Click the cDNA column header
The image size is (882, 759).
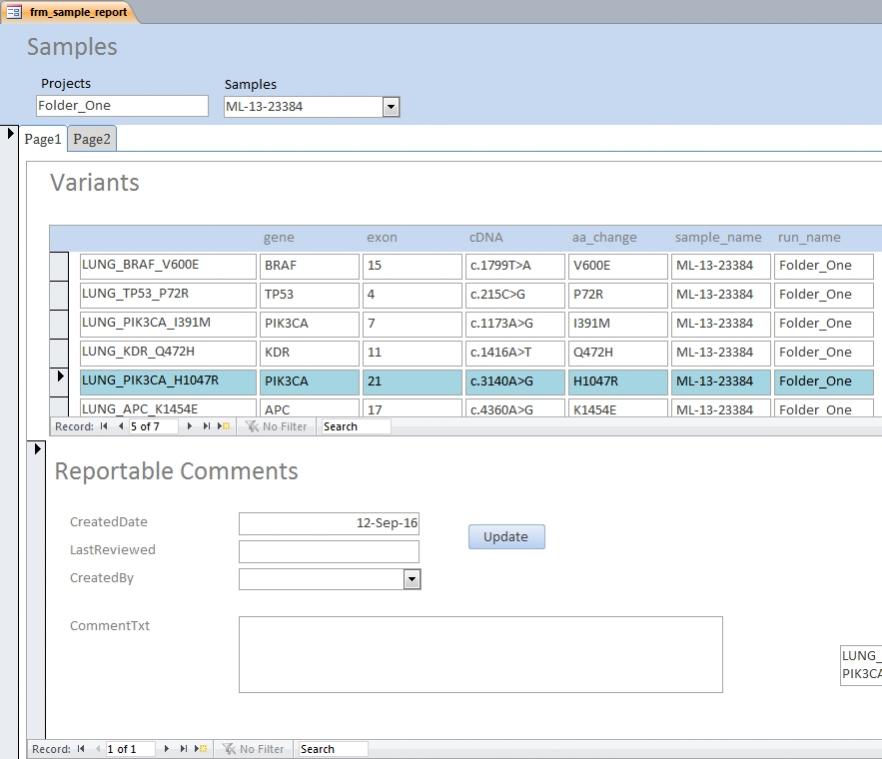(486, 237)
